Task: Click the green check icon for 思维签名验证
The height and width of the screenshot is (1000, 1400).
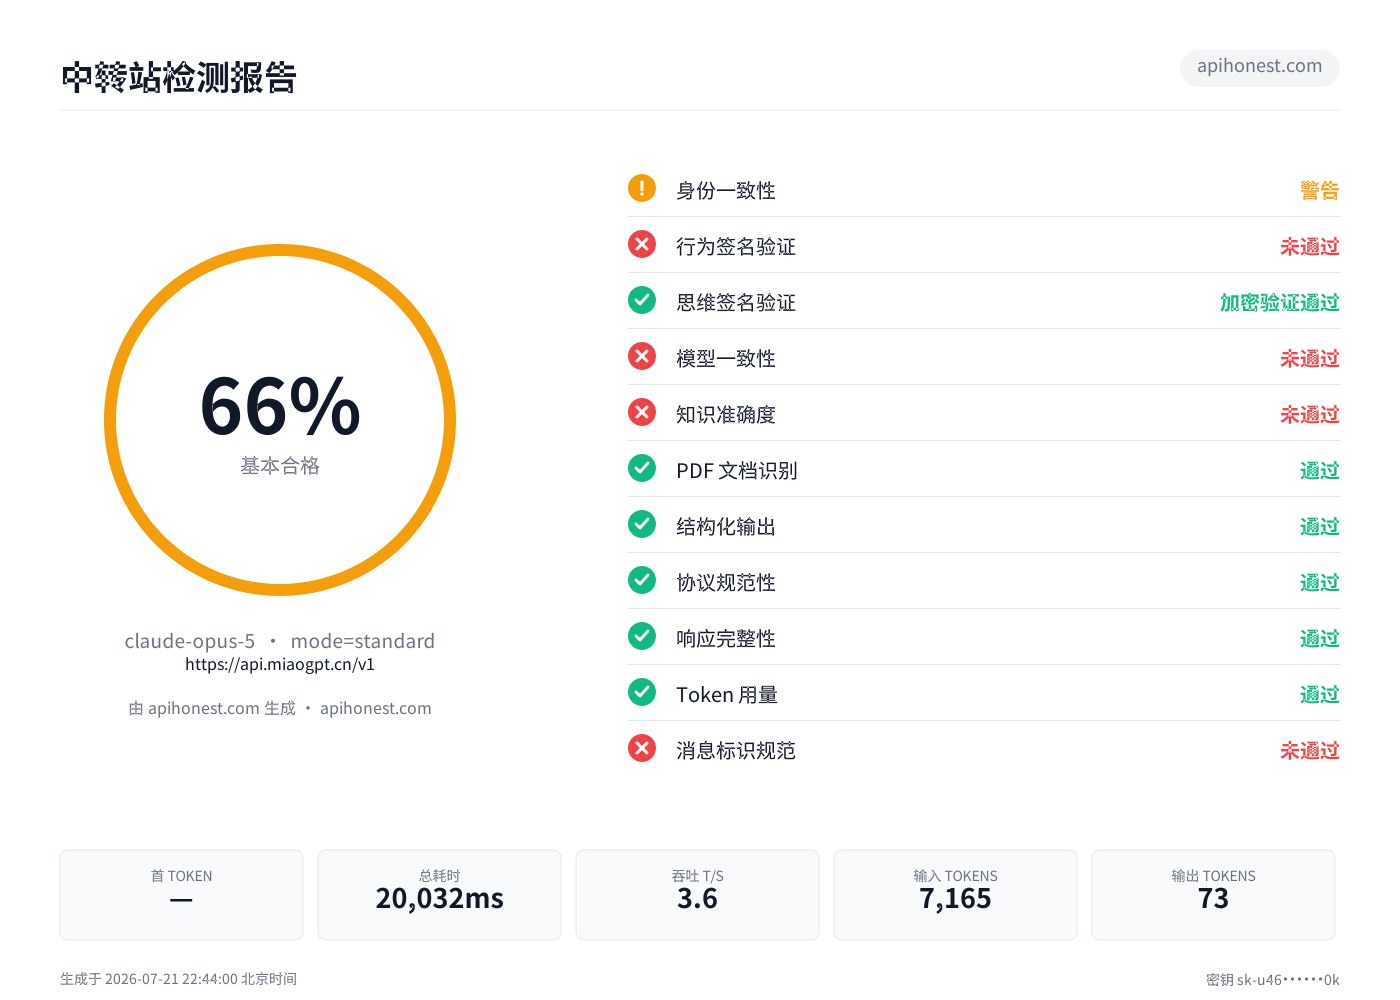Action: click(x=642, y=300)
